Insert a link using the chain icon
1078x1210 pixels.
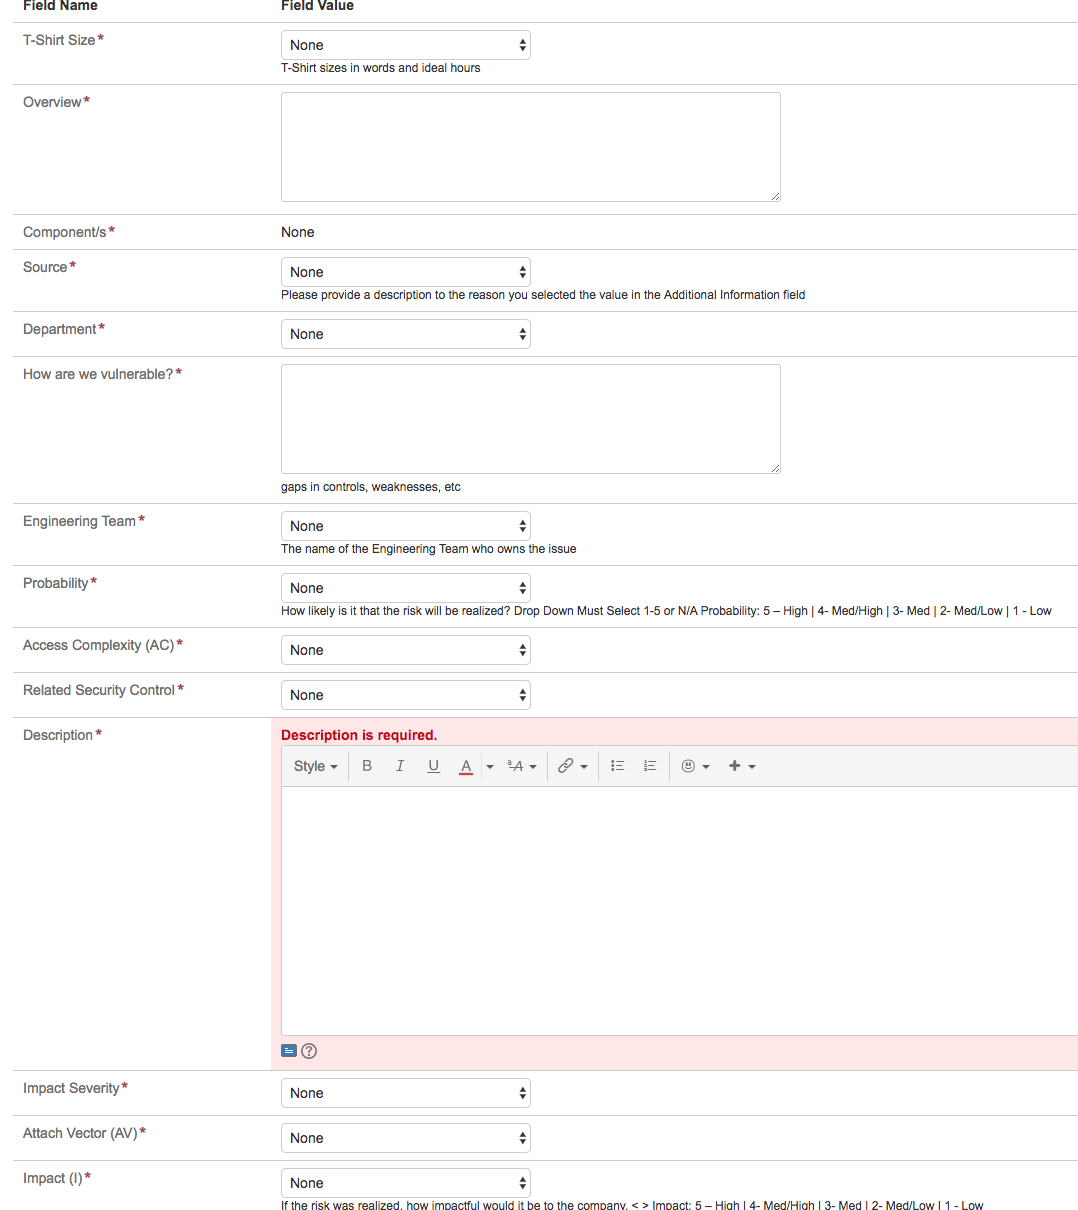[x=572, y=766]
